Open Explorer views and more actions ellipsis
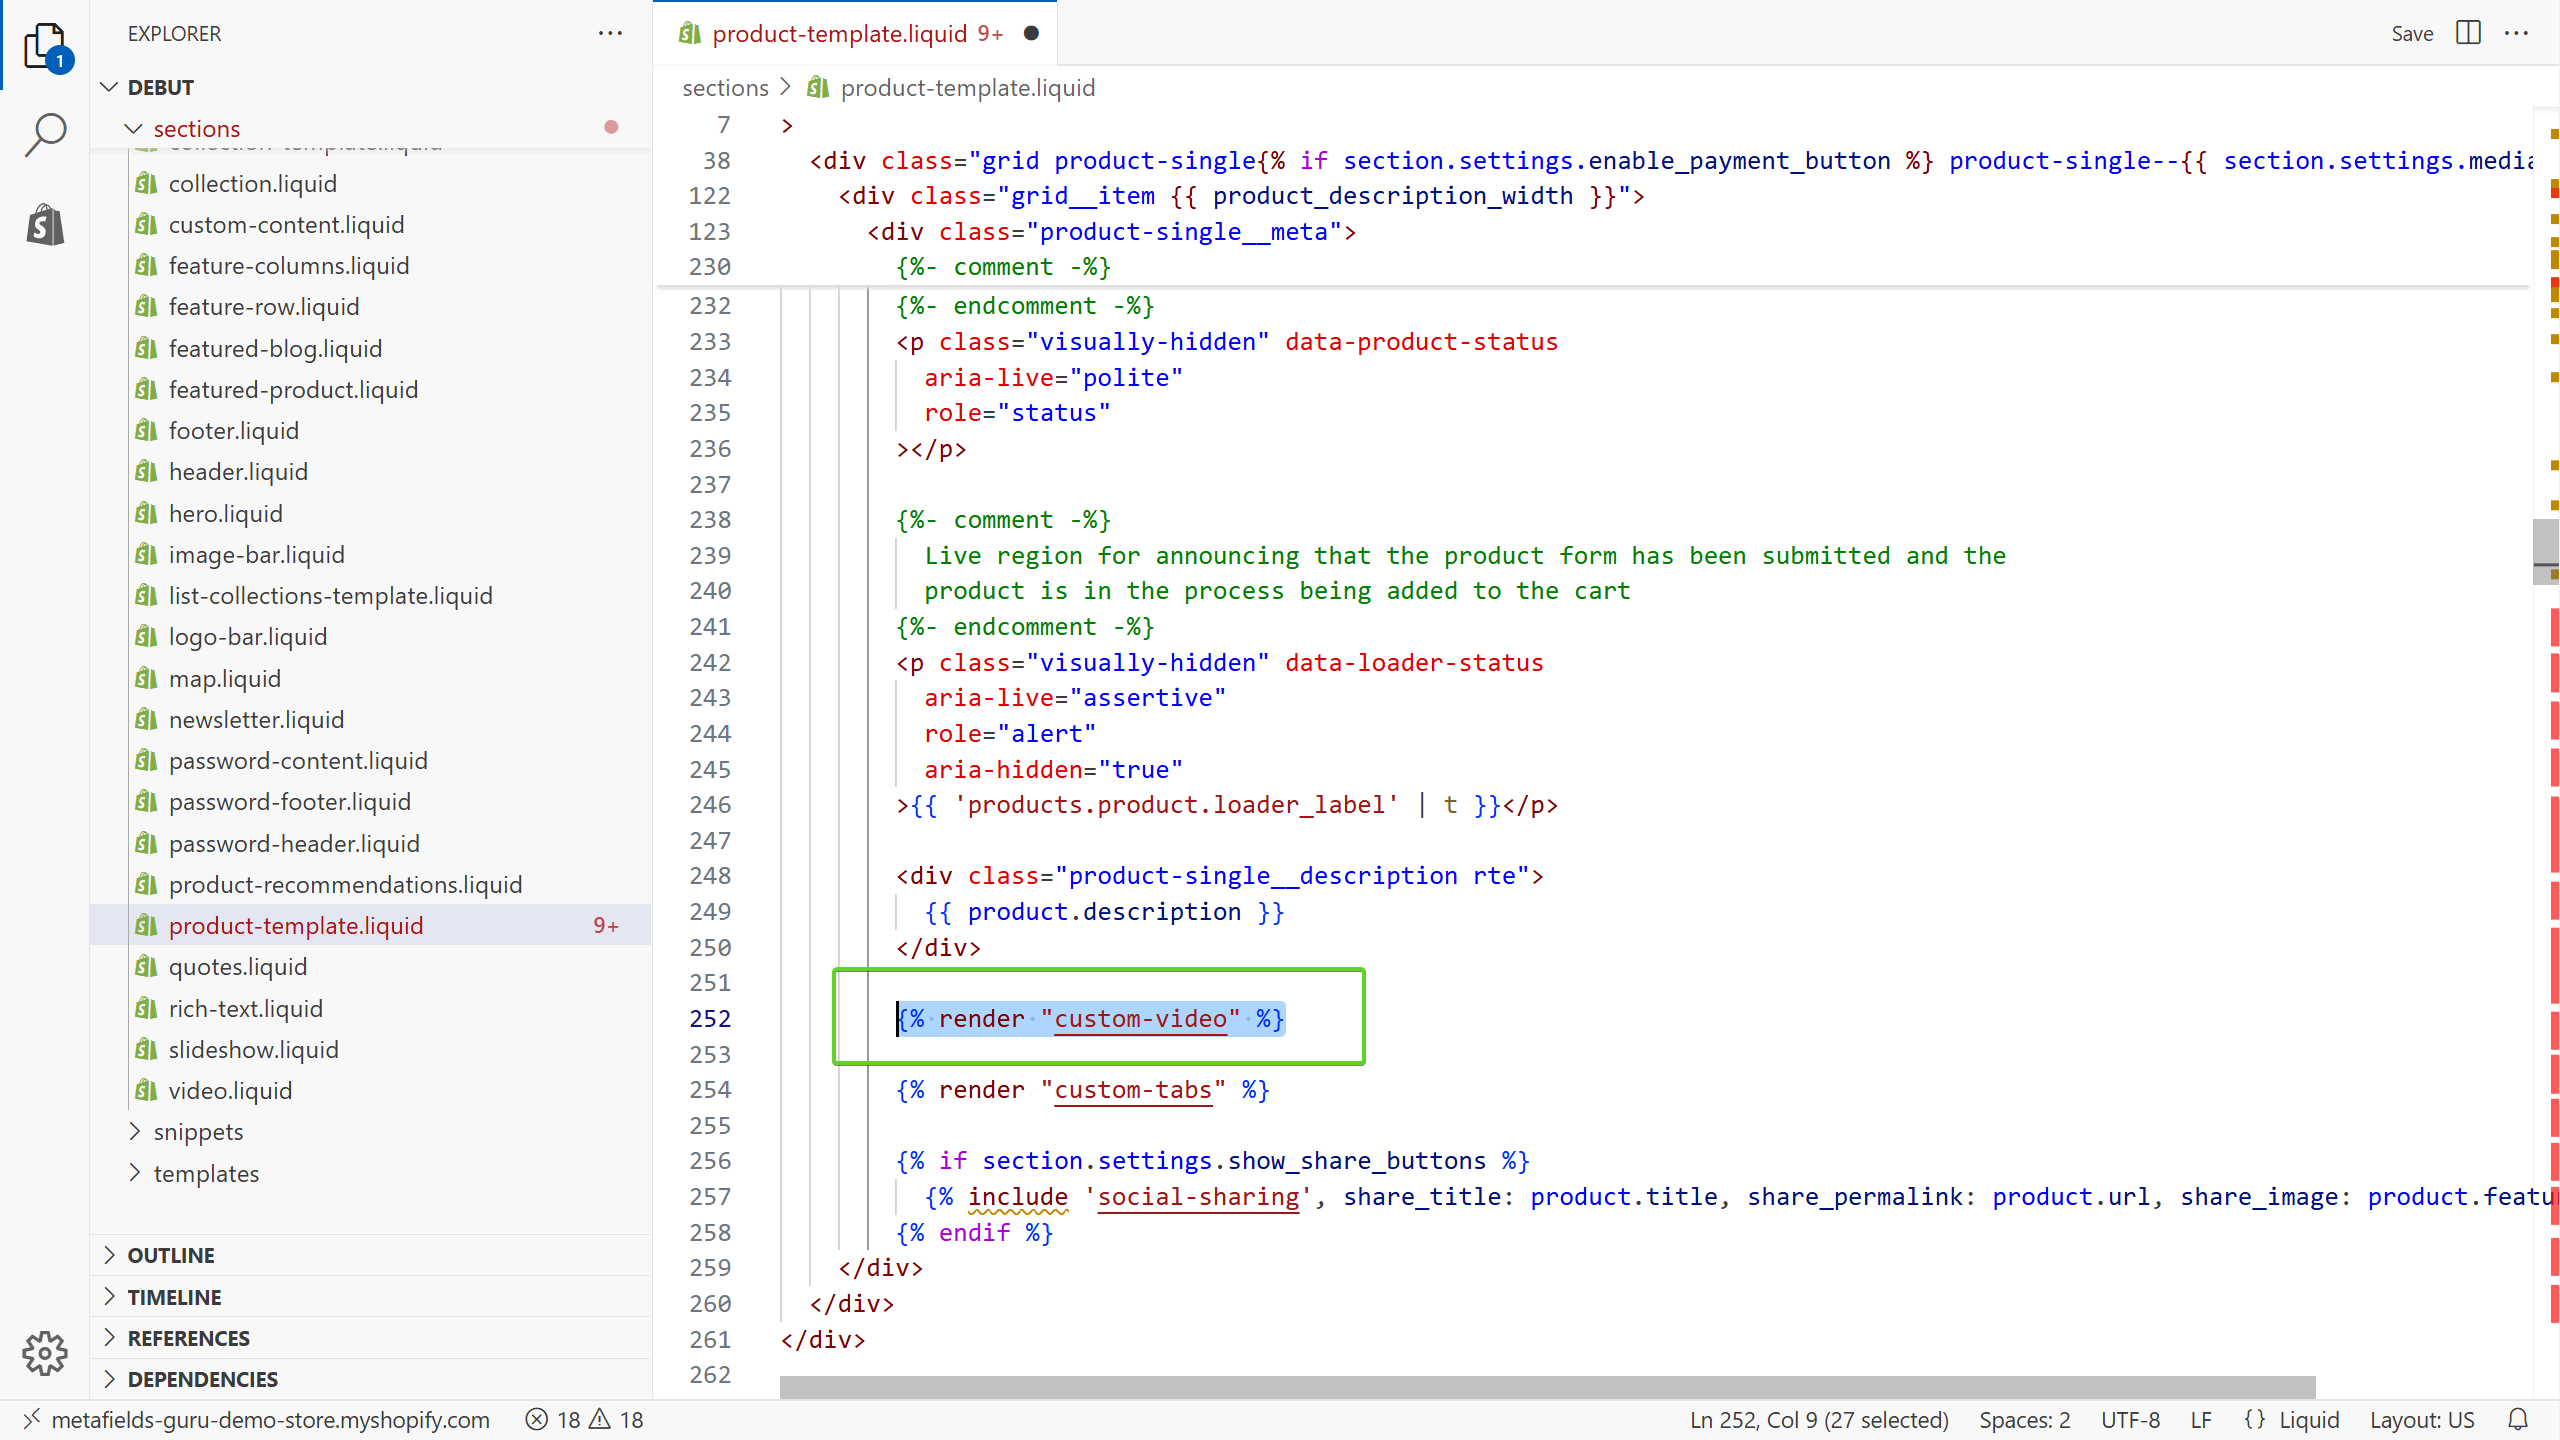Image resolution: width=2560 pixels, height=1440 pixels. pos(610,33)
